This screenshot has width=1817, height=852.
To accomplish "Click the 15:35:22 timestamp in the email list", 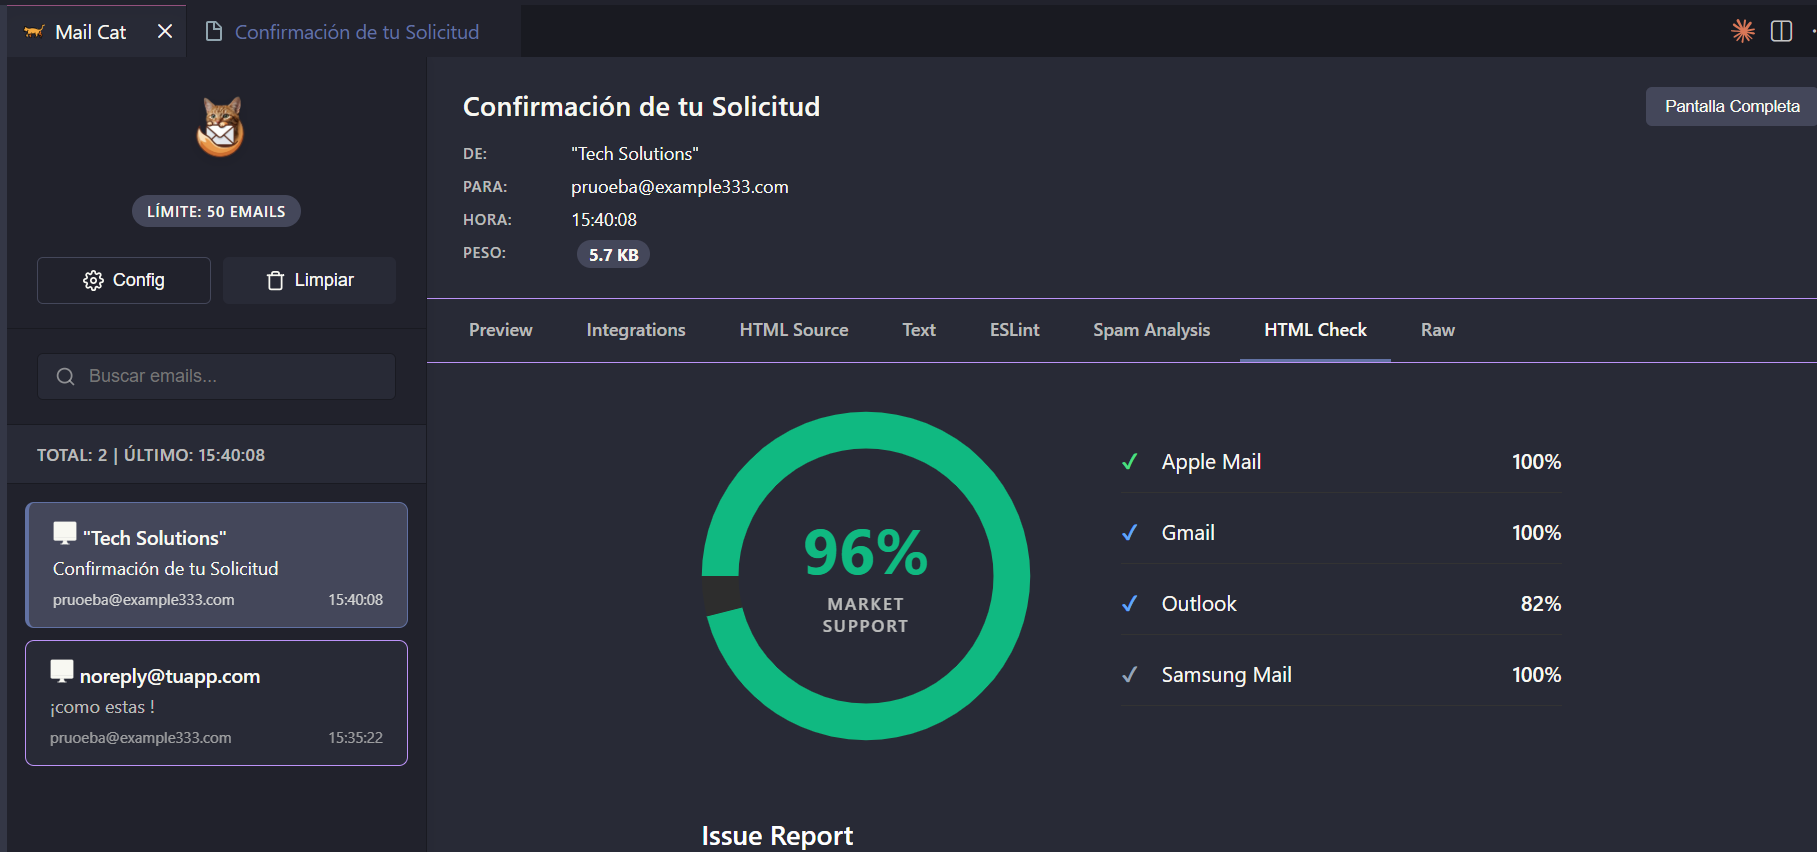I will [x=355, y=738].
